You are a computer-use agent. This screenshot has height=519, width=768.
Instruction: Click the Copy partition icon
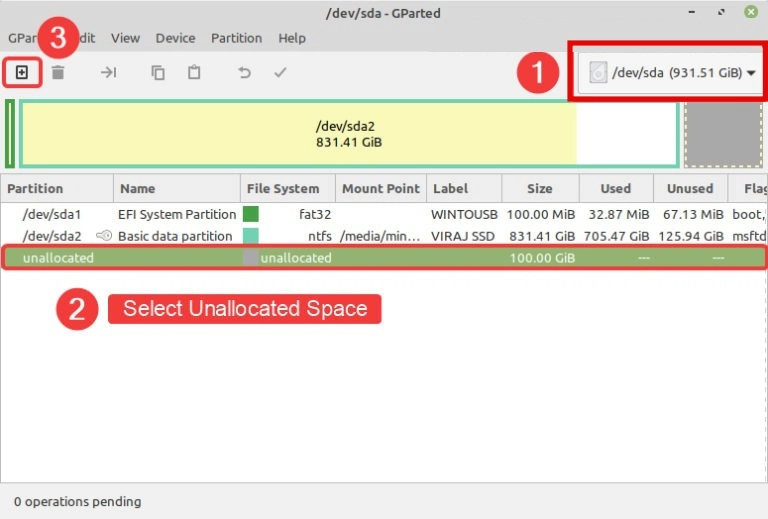[158, 72]
